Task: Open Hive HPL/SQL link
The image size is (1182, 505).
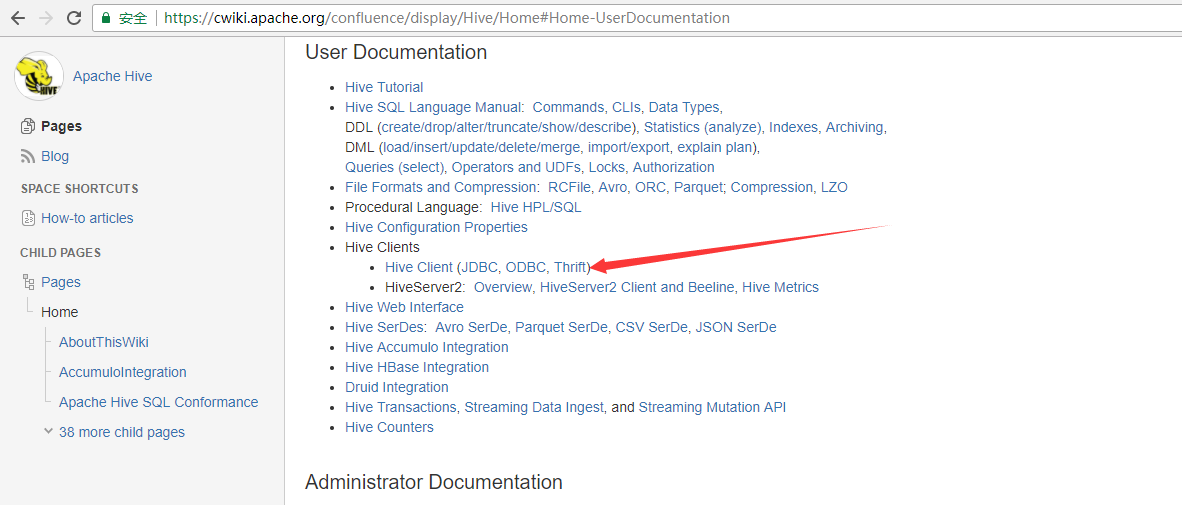Action: (x=536, y=207)
